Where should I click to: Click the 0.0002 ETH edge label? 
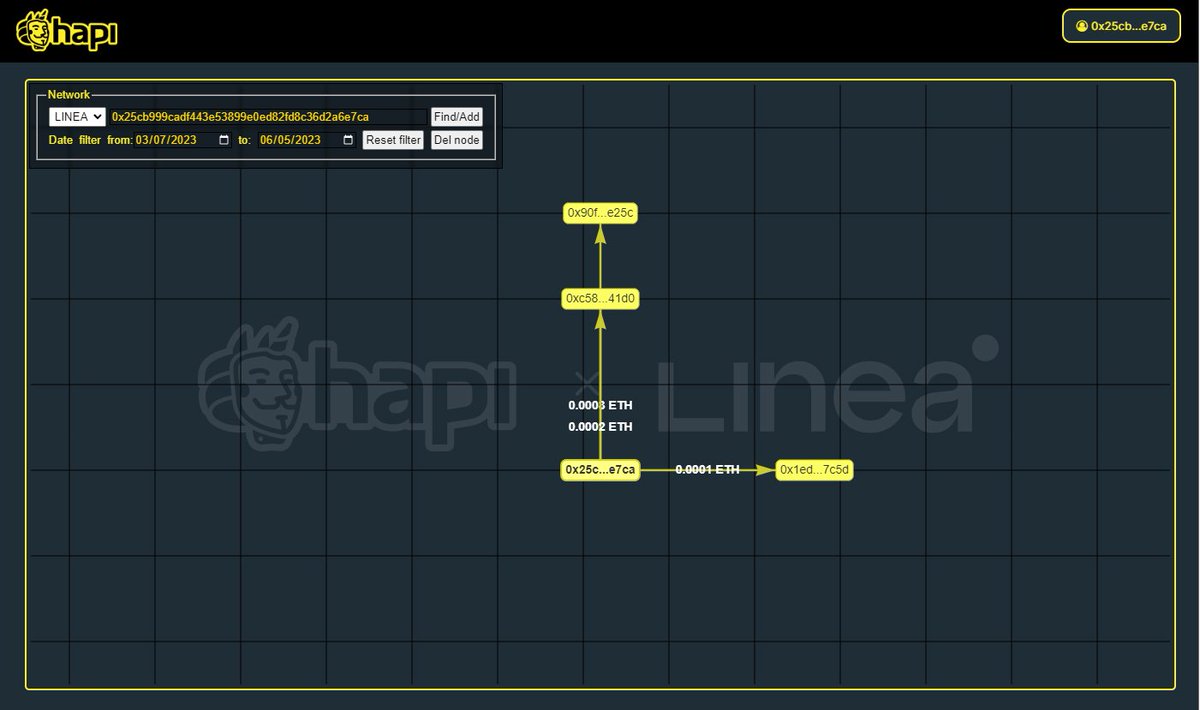pyautogui.click(x=600, y=427)
